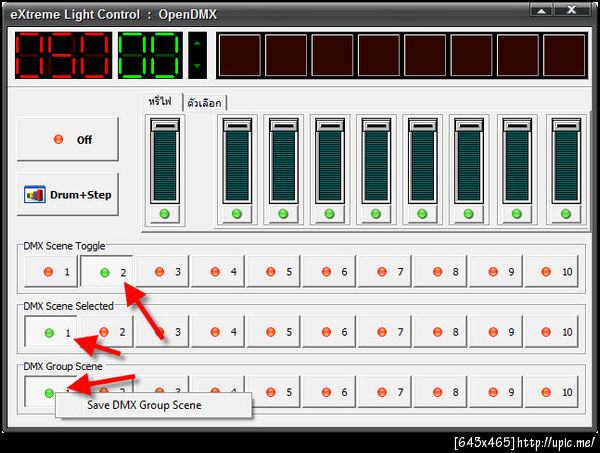Activate DMX Group Scene button 7

pyautogui.click(x=385, y=392)
